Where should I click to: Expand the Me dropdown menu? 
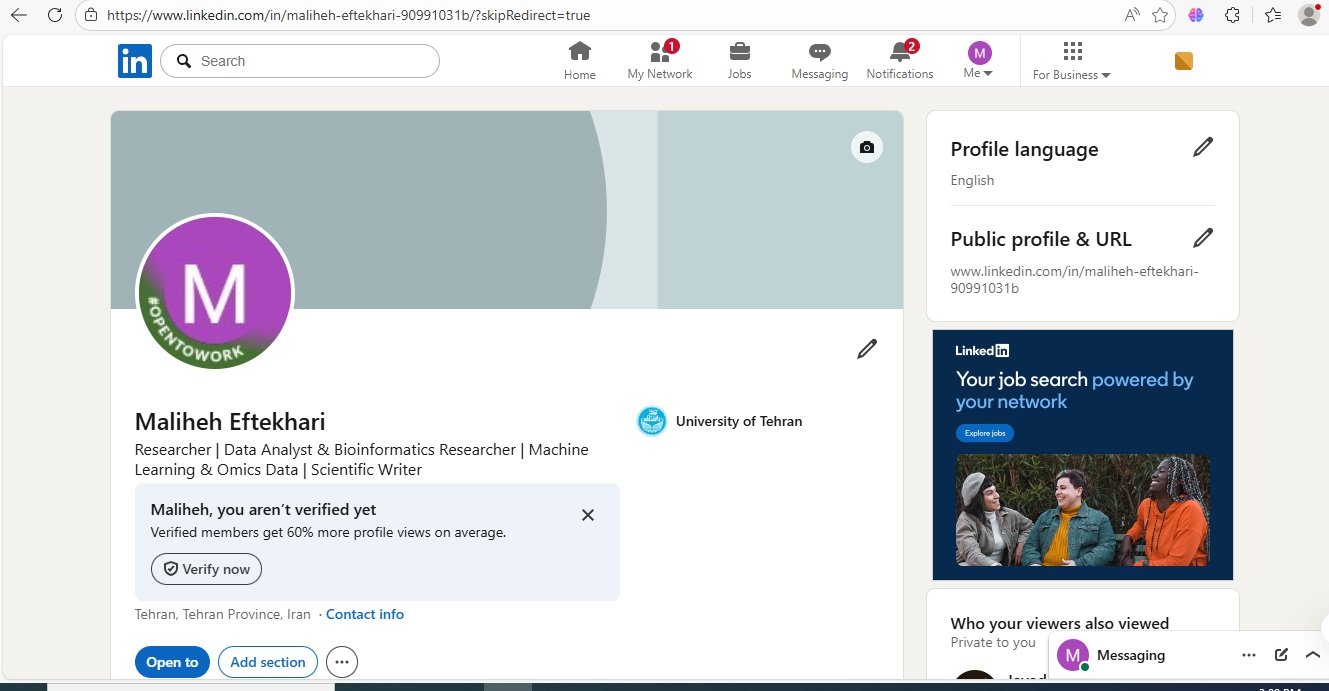click(979, 60)
